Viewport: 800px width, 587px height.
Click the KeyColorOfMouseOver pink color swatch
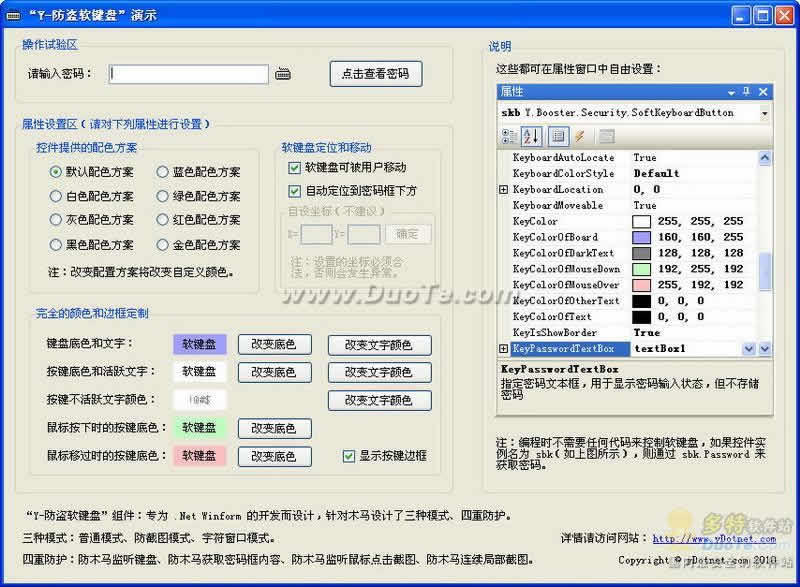coord(641,285)
